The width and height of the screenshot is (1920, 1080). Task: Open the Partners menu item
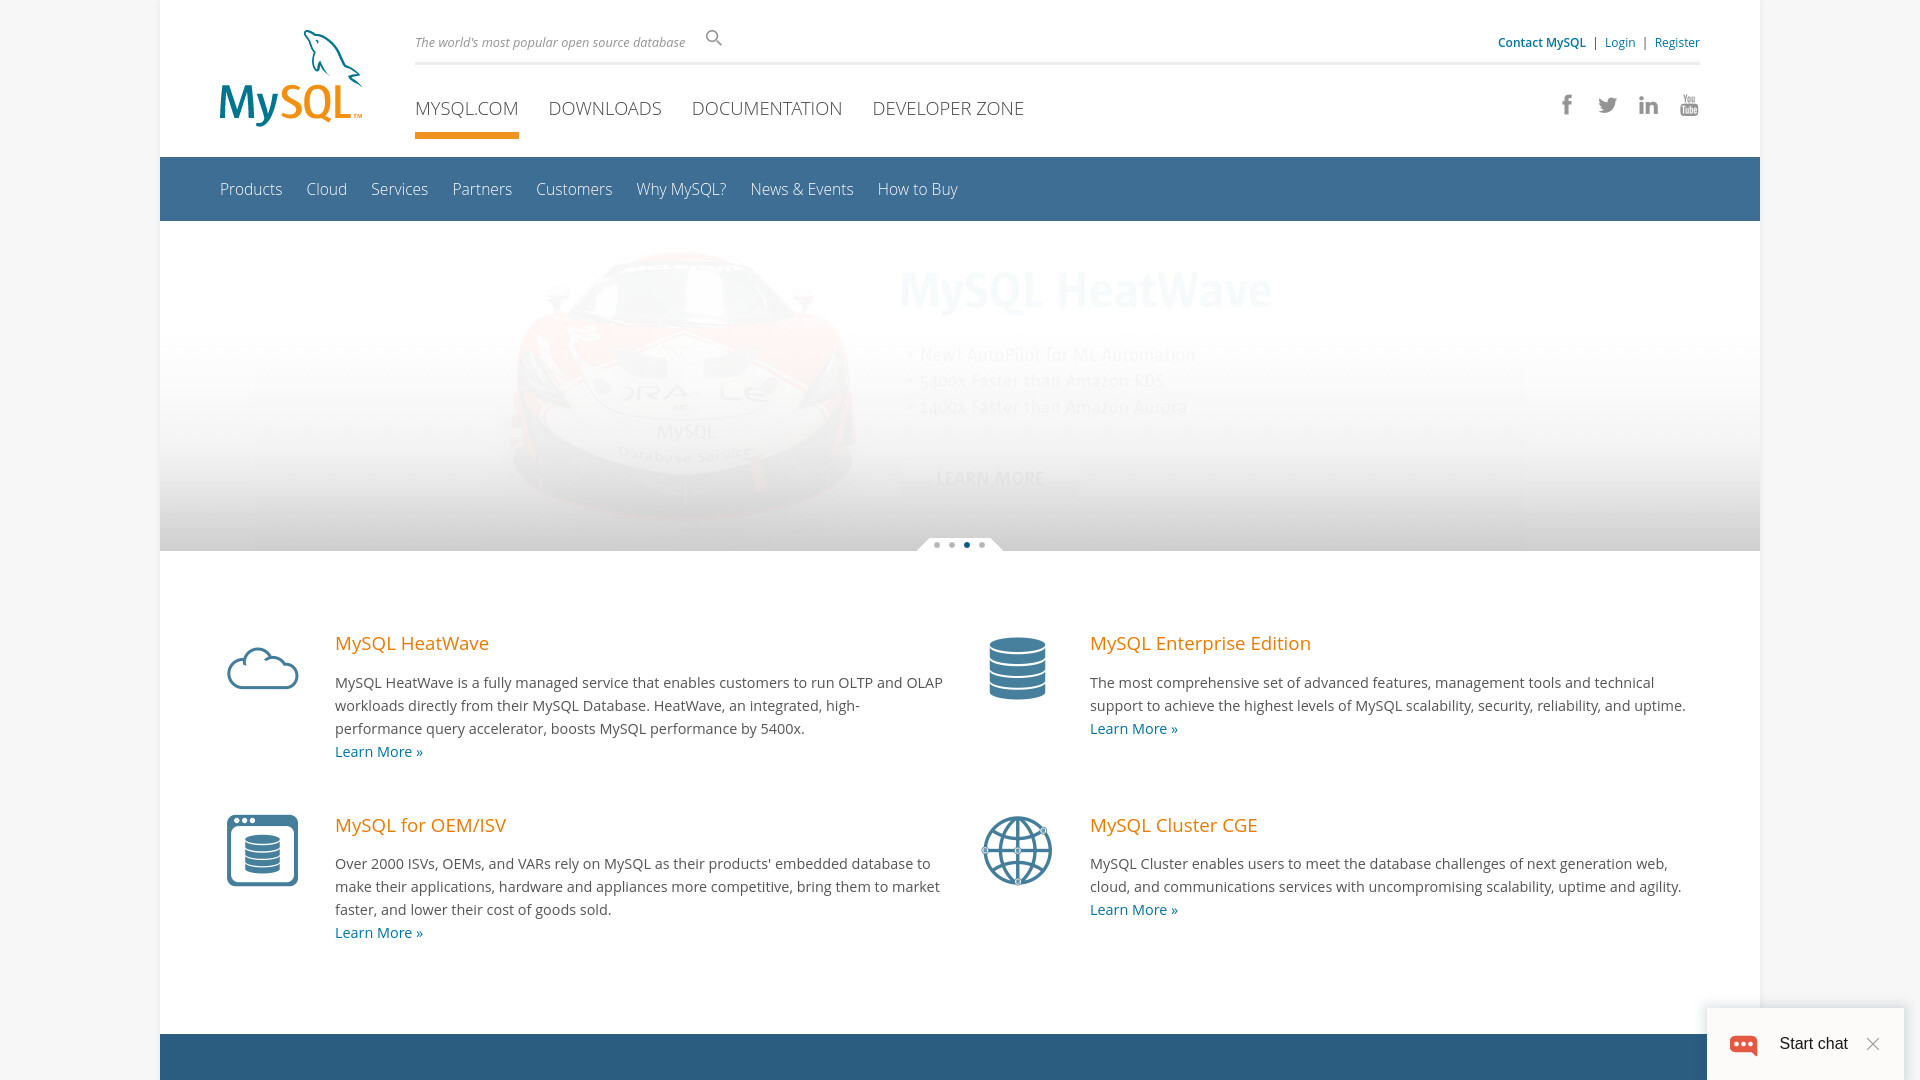pyautogui.click(x=482, y=189)
